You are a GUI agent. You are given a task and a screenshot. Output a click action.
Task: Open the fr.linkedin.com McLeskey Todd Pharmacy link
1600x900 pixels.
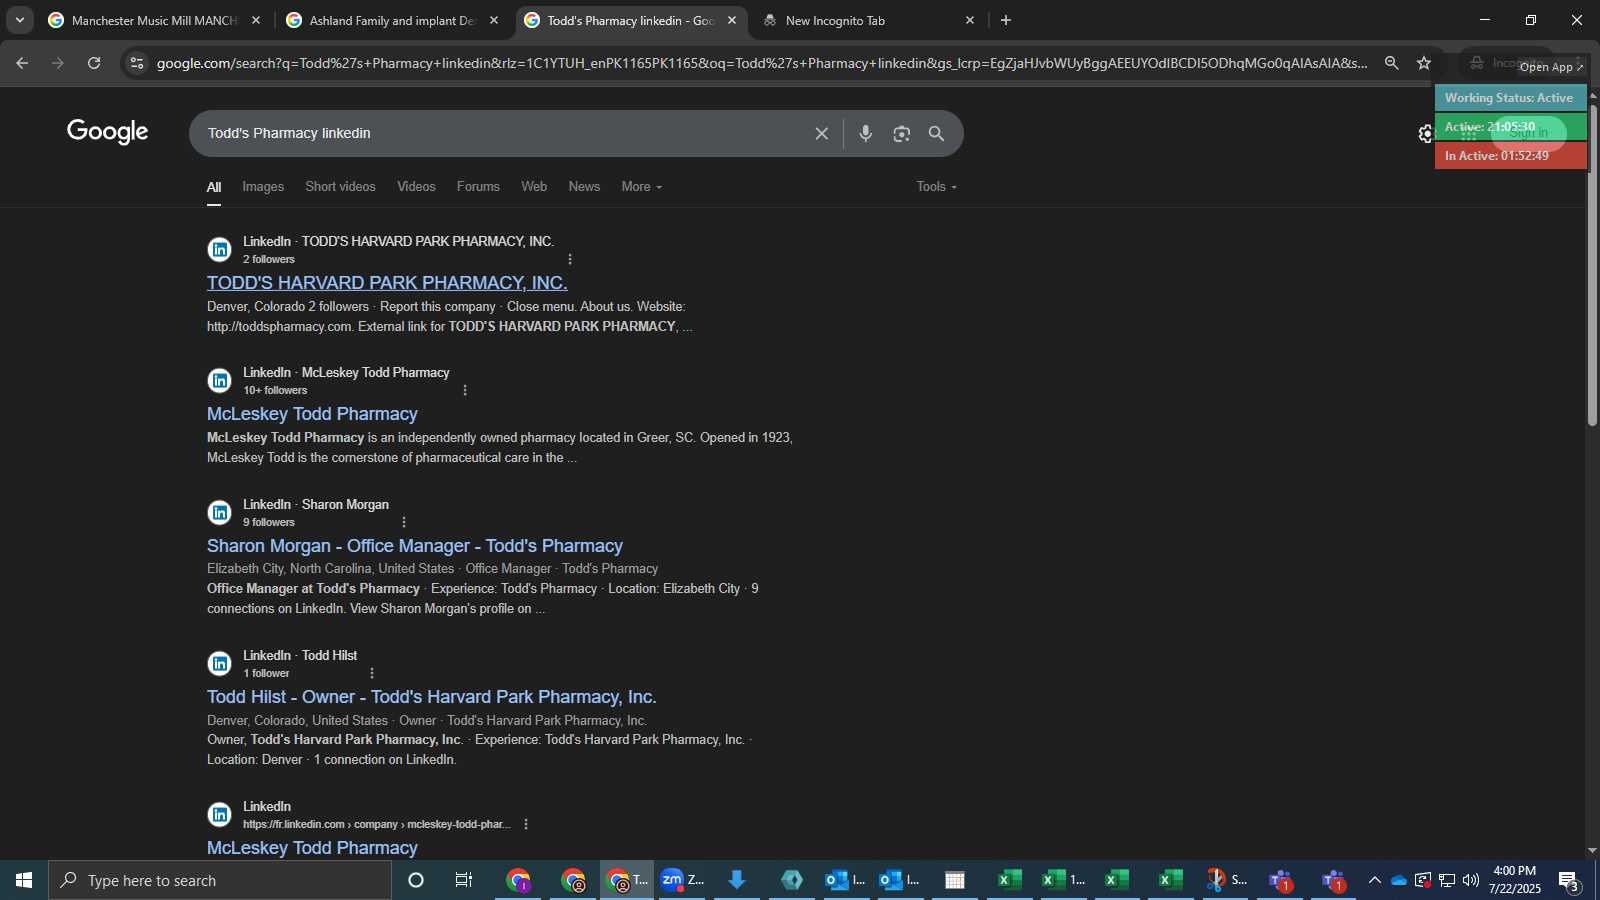point(312,848)
